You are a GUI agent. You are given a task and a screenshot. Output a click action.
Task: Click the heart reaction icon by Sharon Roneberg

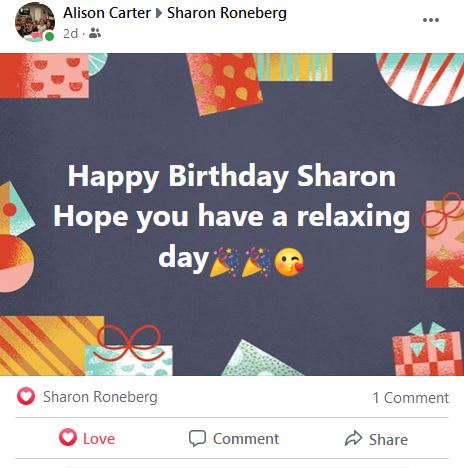tap(26, 397)
